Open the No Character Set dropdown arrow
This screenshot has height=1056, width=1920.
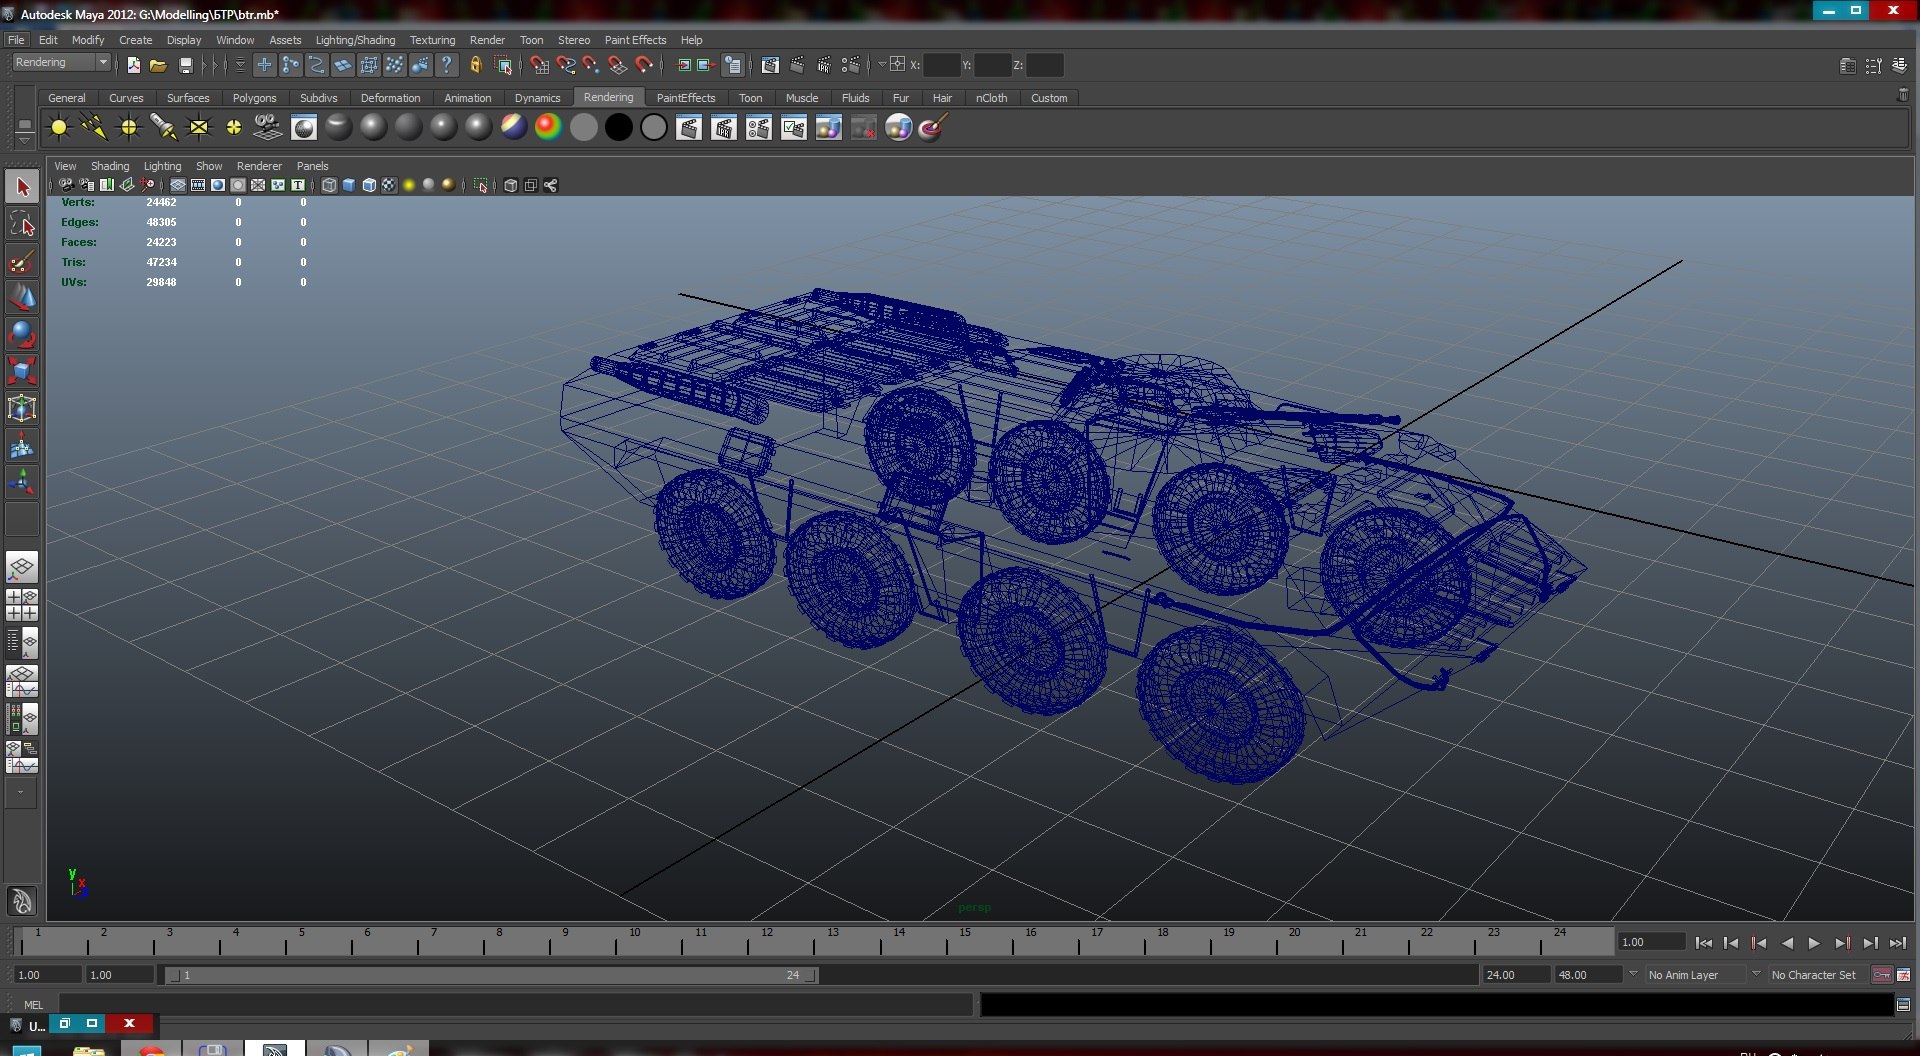pyautogui.click(x=1756, y=974)
